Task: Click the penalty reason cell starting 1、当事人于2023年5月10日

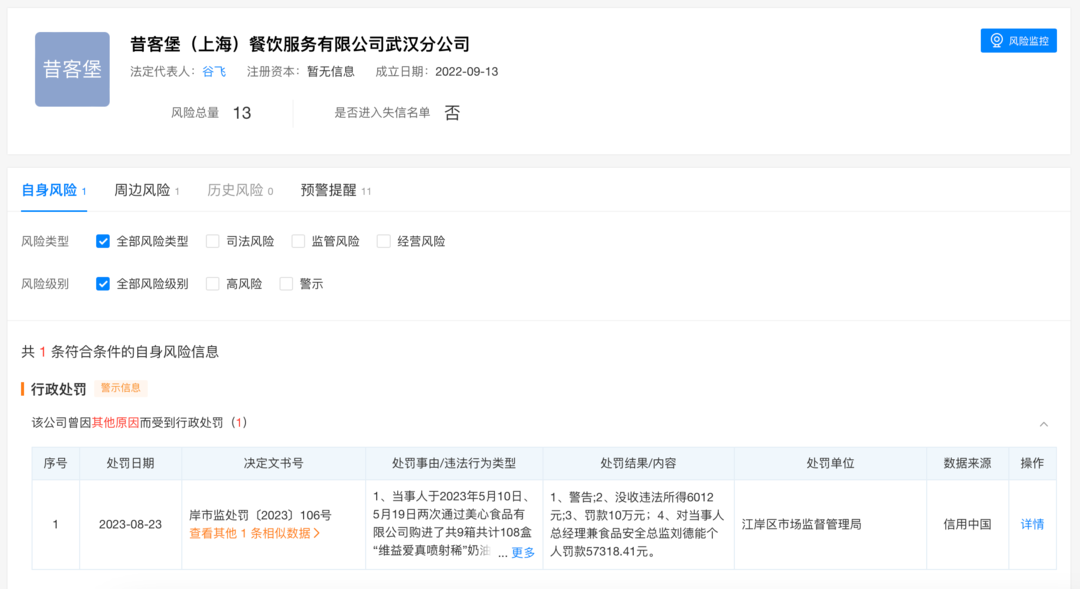Action: [454, 524]
